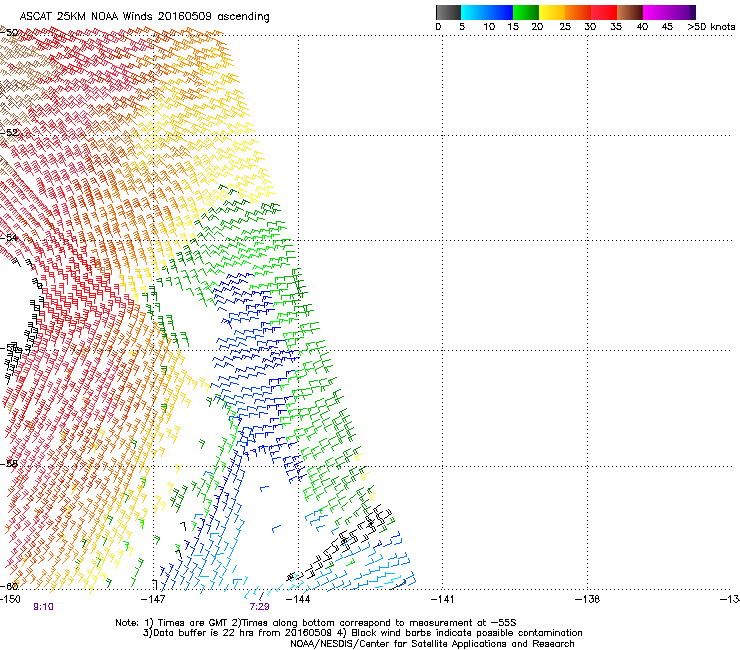Screen dimensions: 740x650
Task: Click the 'Data buffer is 22 hrs' note line
Action: [x=362, y=633]
